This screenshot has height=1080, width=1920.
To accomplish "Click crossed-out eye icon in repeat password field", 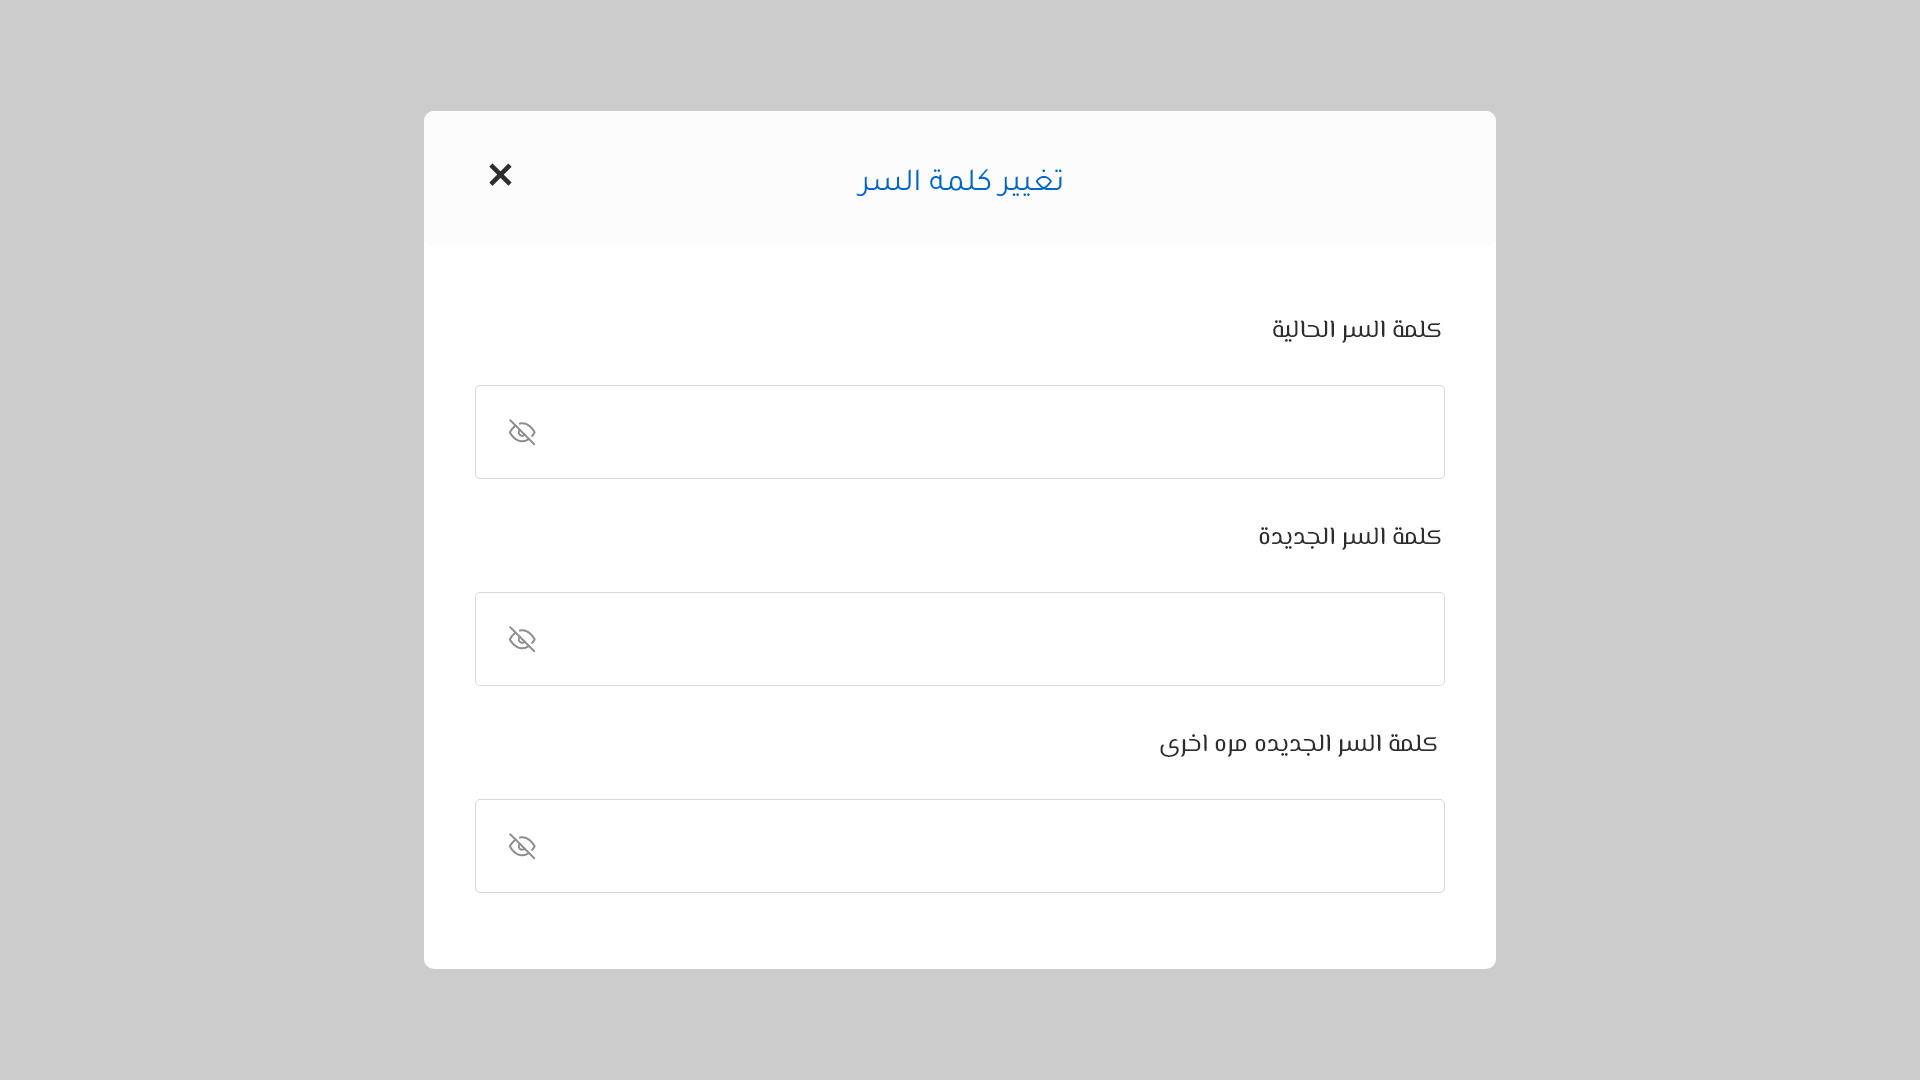I will pyautogui.click(x=522, y=846).
